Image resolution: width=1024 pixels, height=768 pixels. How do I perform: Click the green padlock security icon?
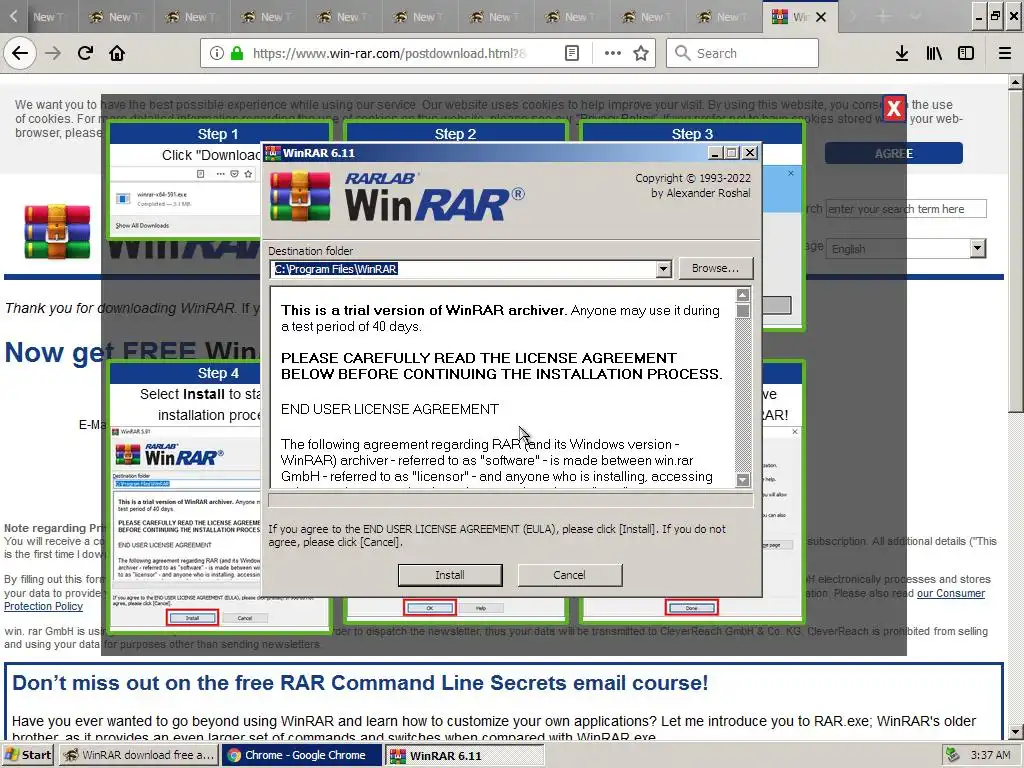click(237, 54)
